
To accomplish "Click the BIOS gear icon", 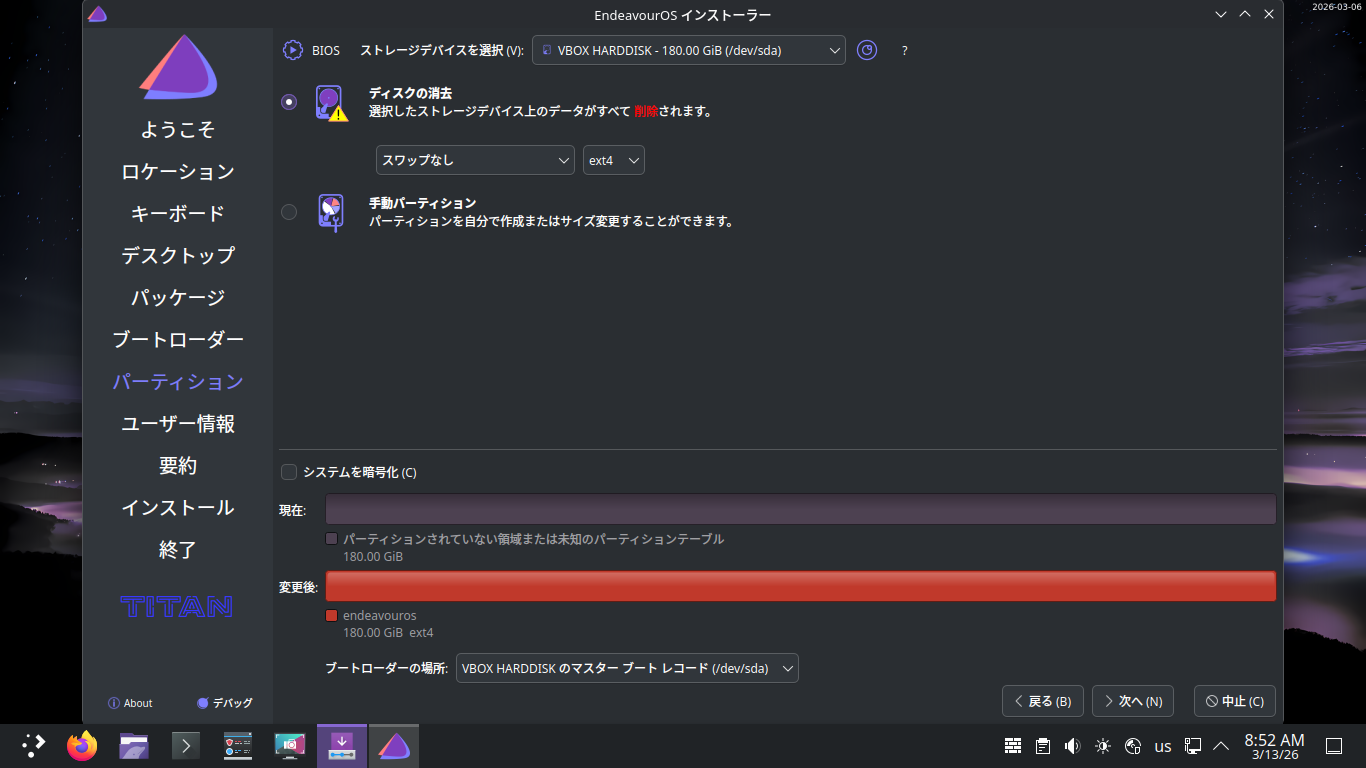I will coord(292,50).
